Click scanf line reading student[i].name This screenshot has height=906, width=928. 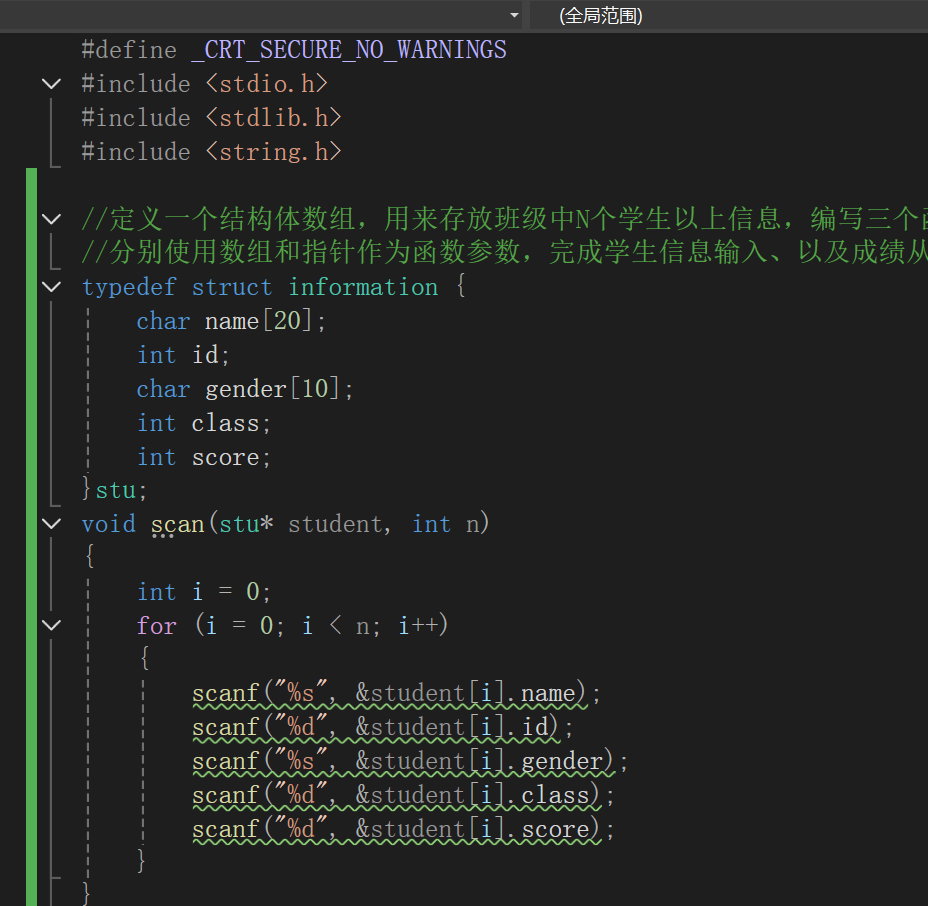click(x=396, y=693)
